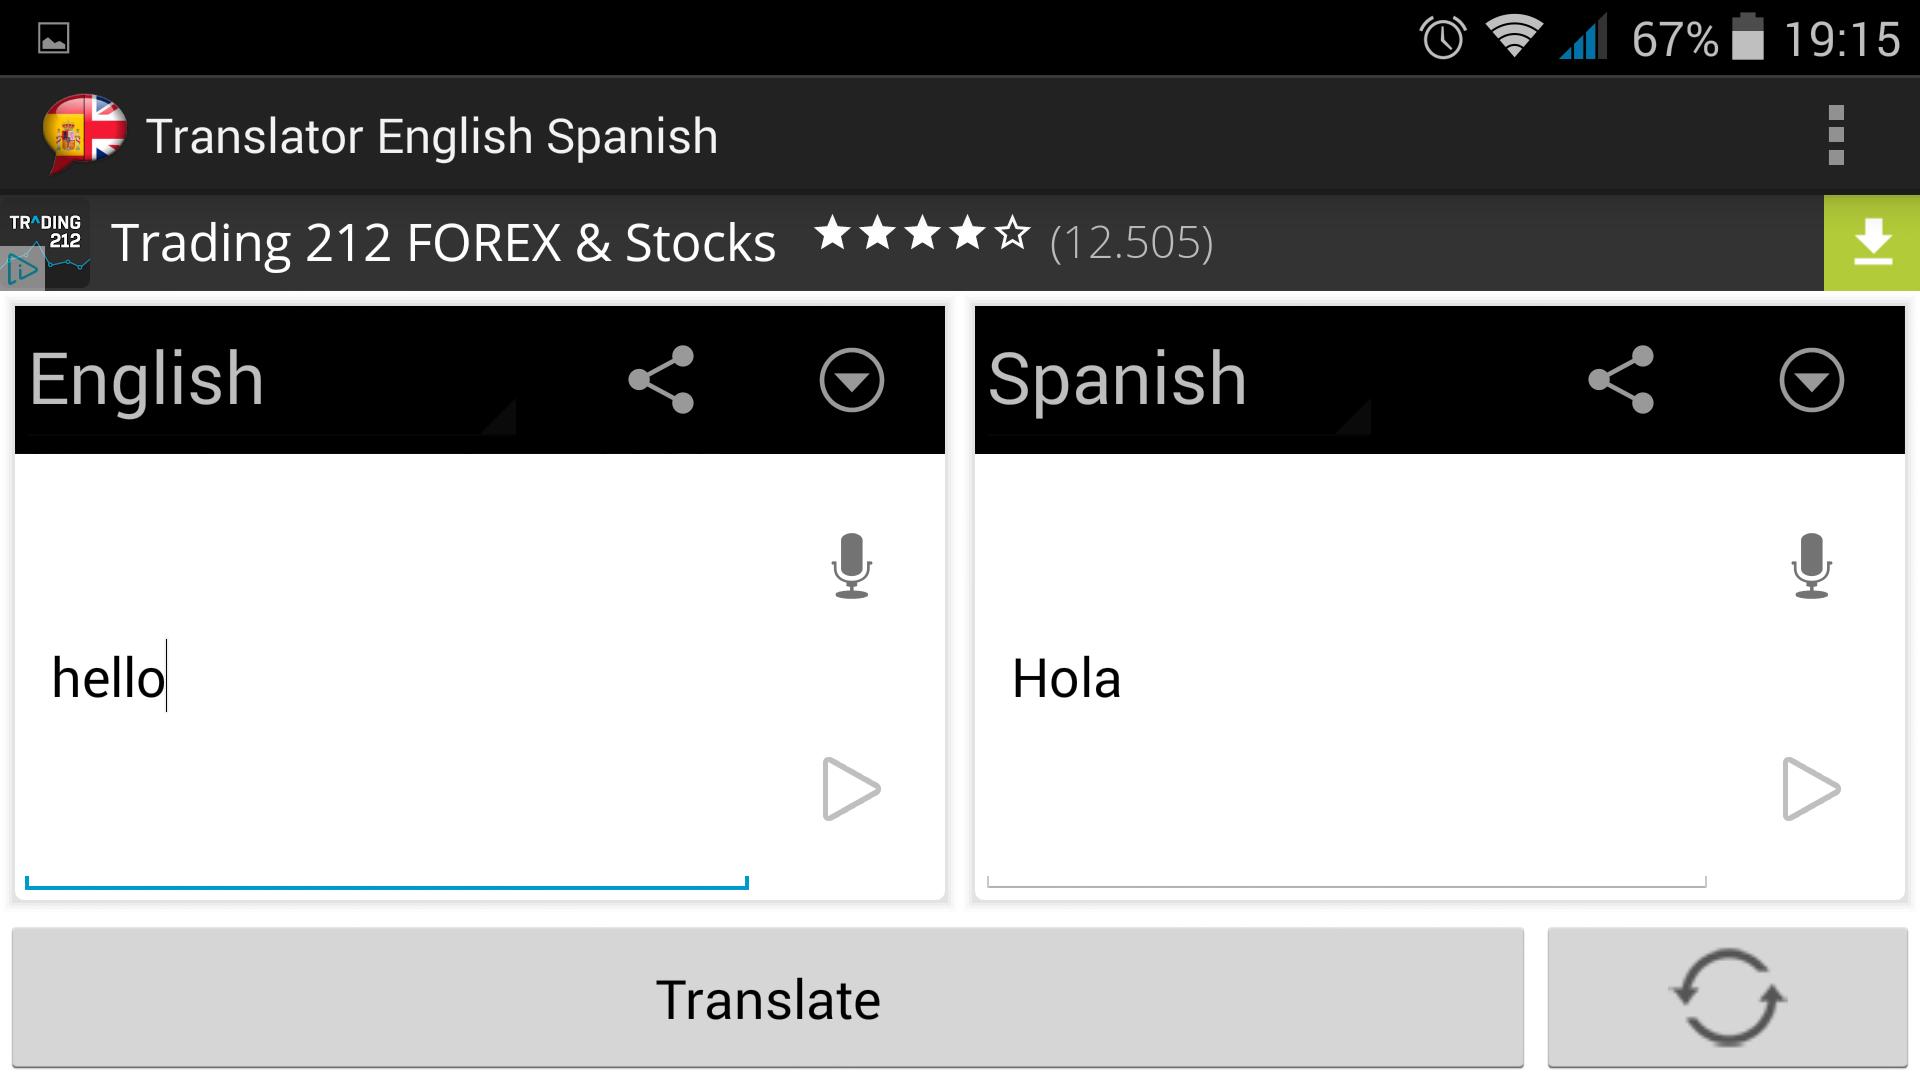1920x1080 pixels.
Task: Click the swap languages icon
Action: click(x=1727, y=996)
